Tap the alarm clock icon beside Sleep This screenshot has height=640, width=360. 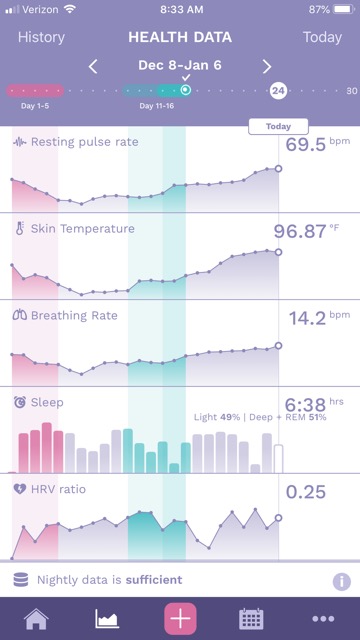click(20, 402)
